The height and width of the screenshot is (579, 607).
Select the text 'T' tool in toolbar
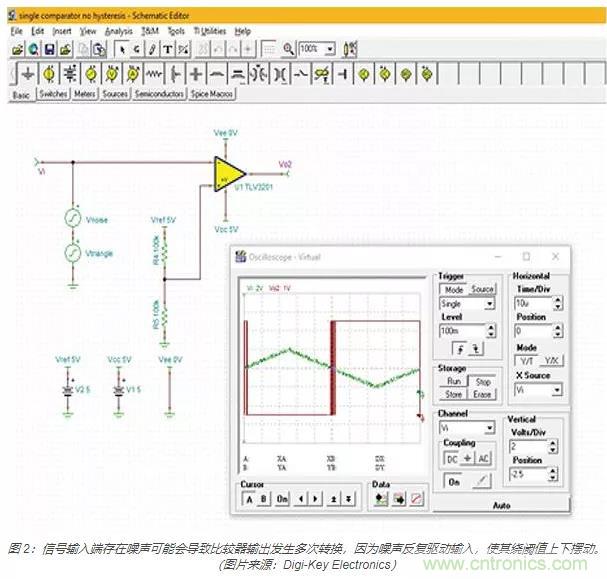click(168, 48)
